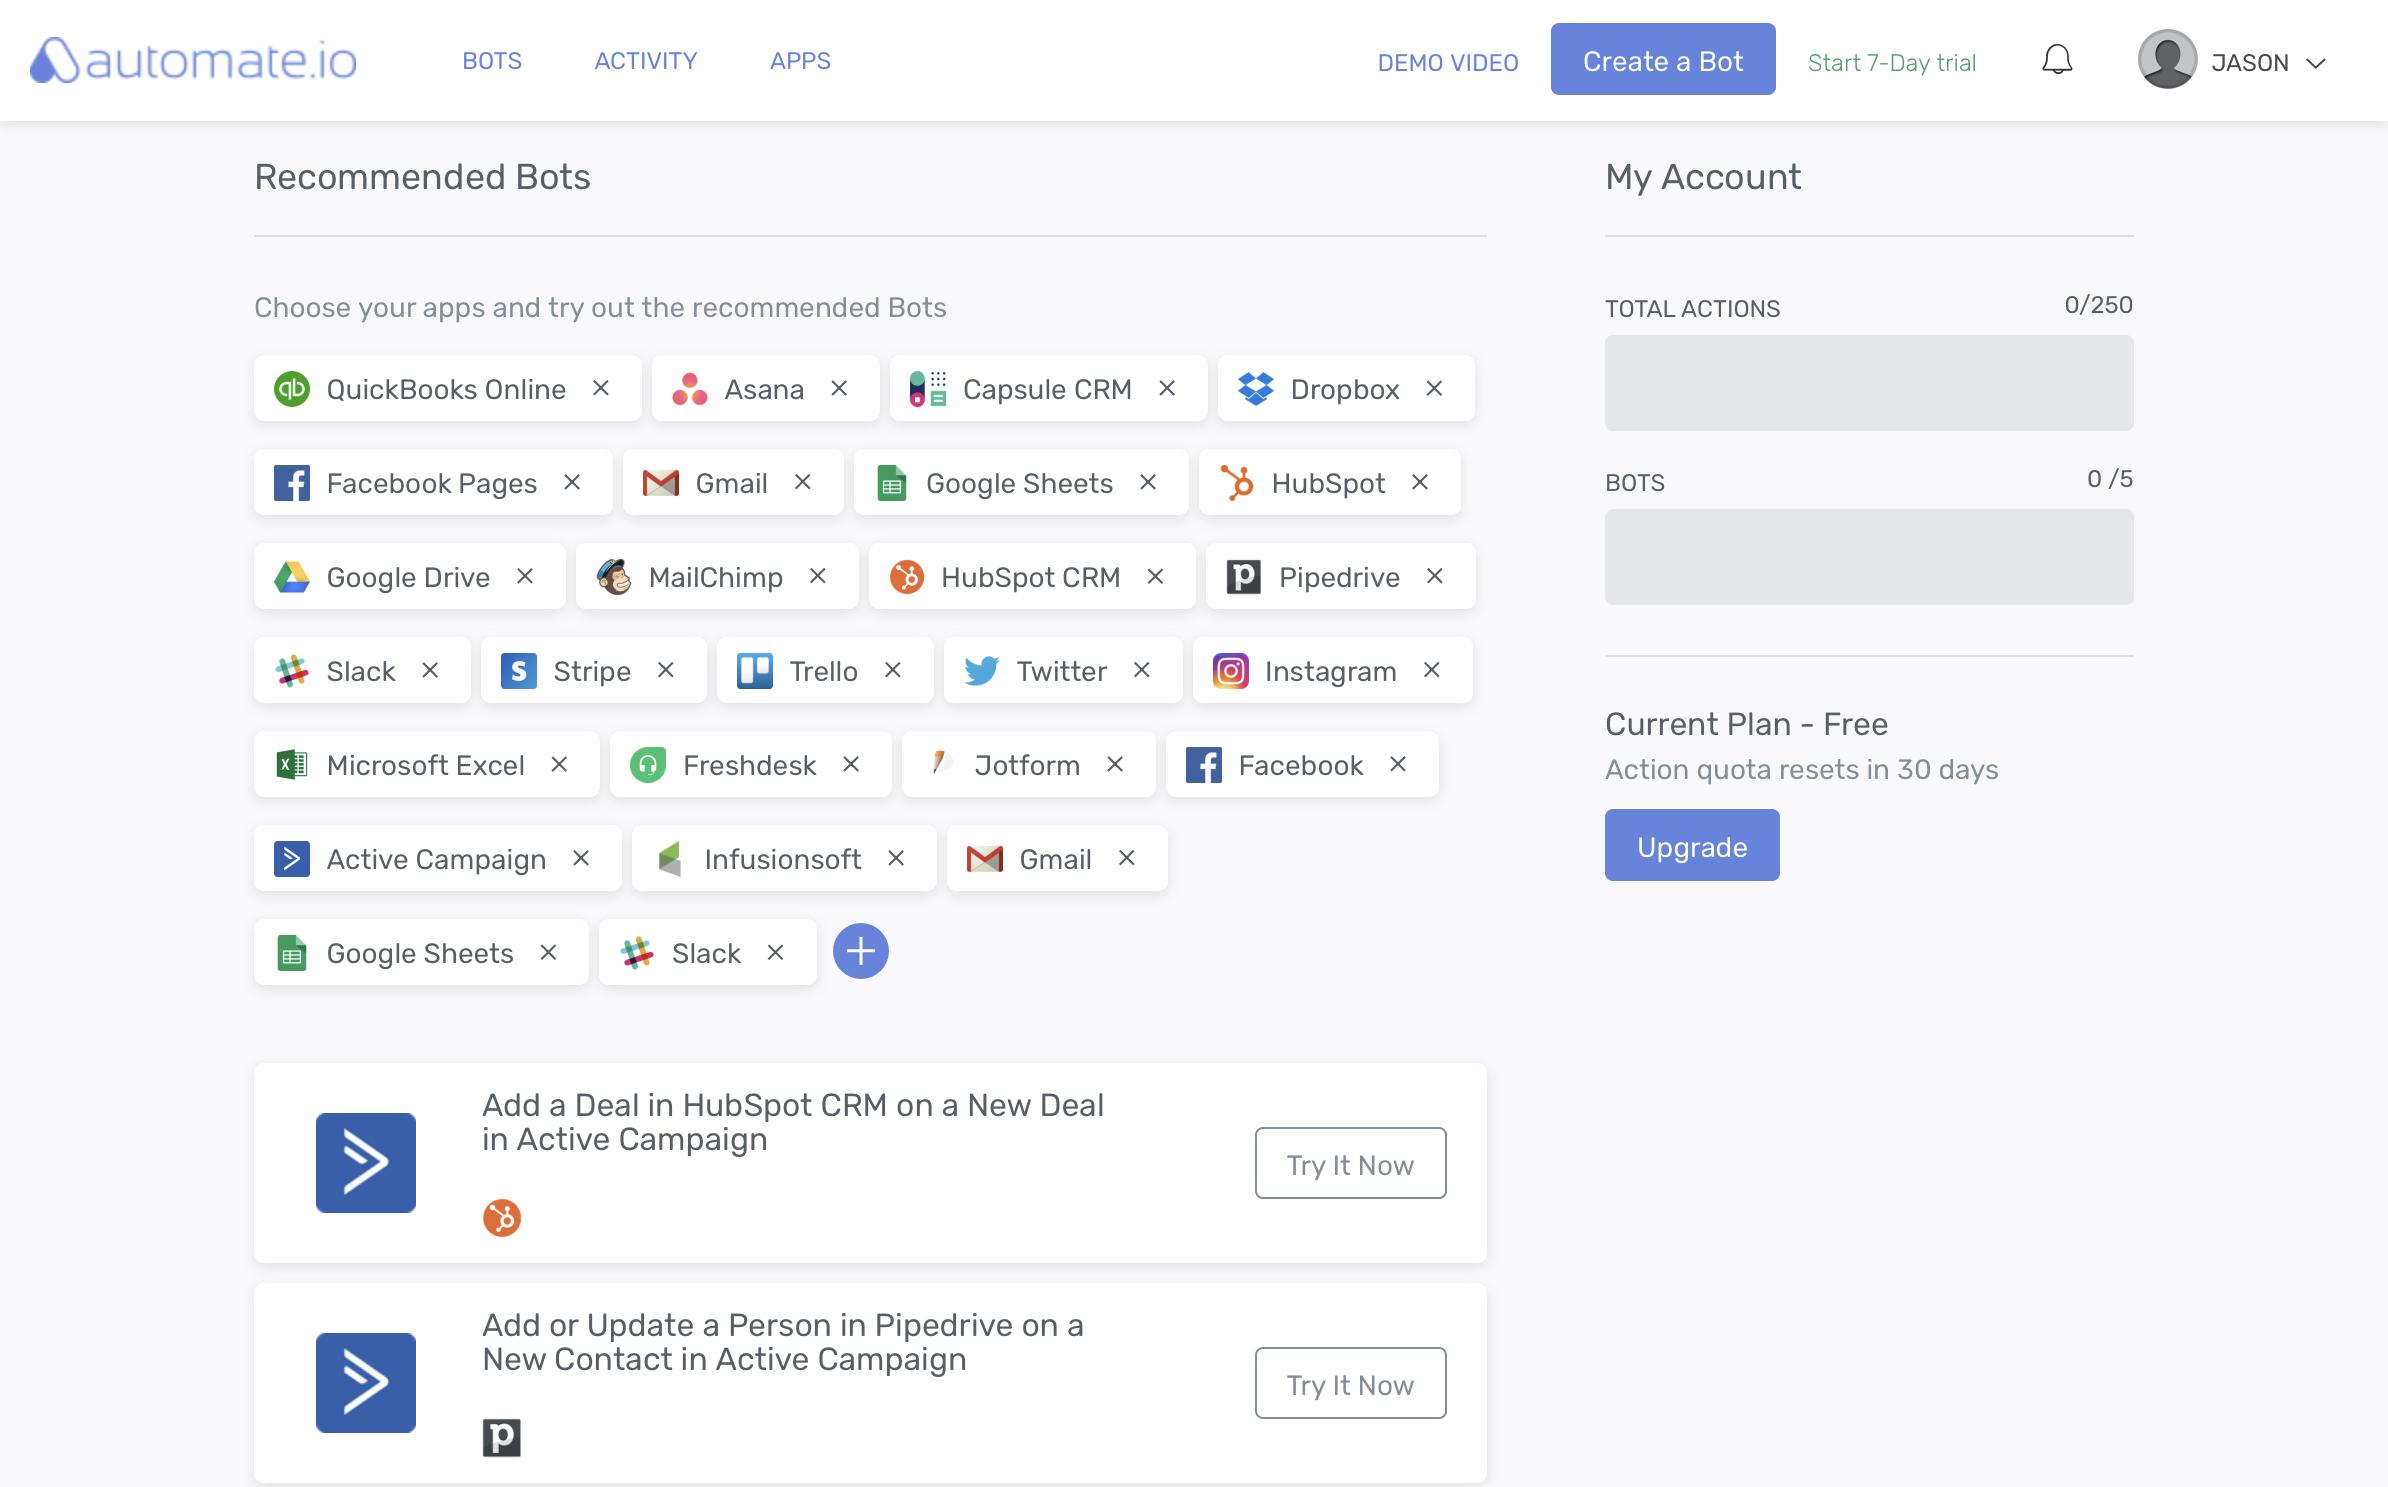This screenshot has width=2388, height=1487.
Task: Click the HubSpot sprocket chip icon
Action: click(1237, 483)
